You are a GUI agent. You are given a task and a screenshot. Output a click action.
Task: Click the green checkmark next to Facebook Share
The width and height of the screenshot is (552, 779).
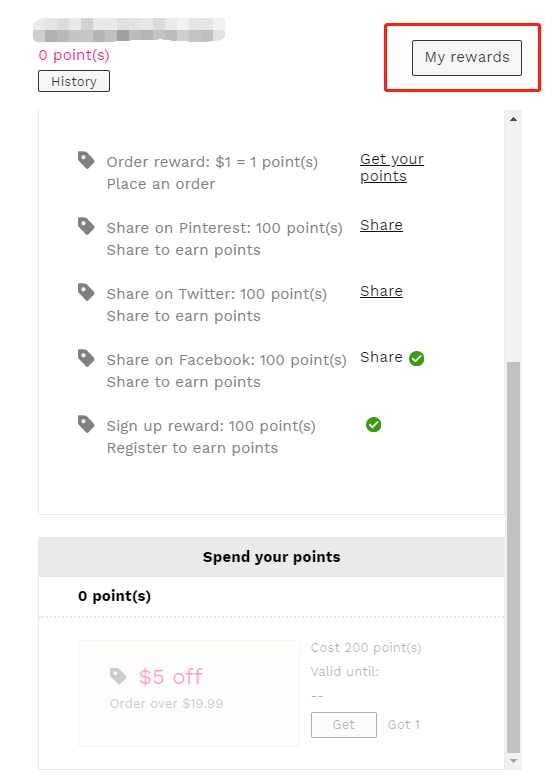pos(416,358)
